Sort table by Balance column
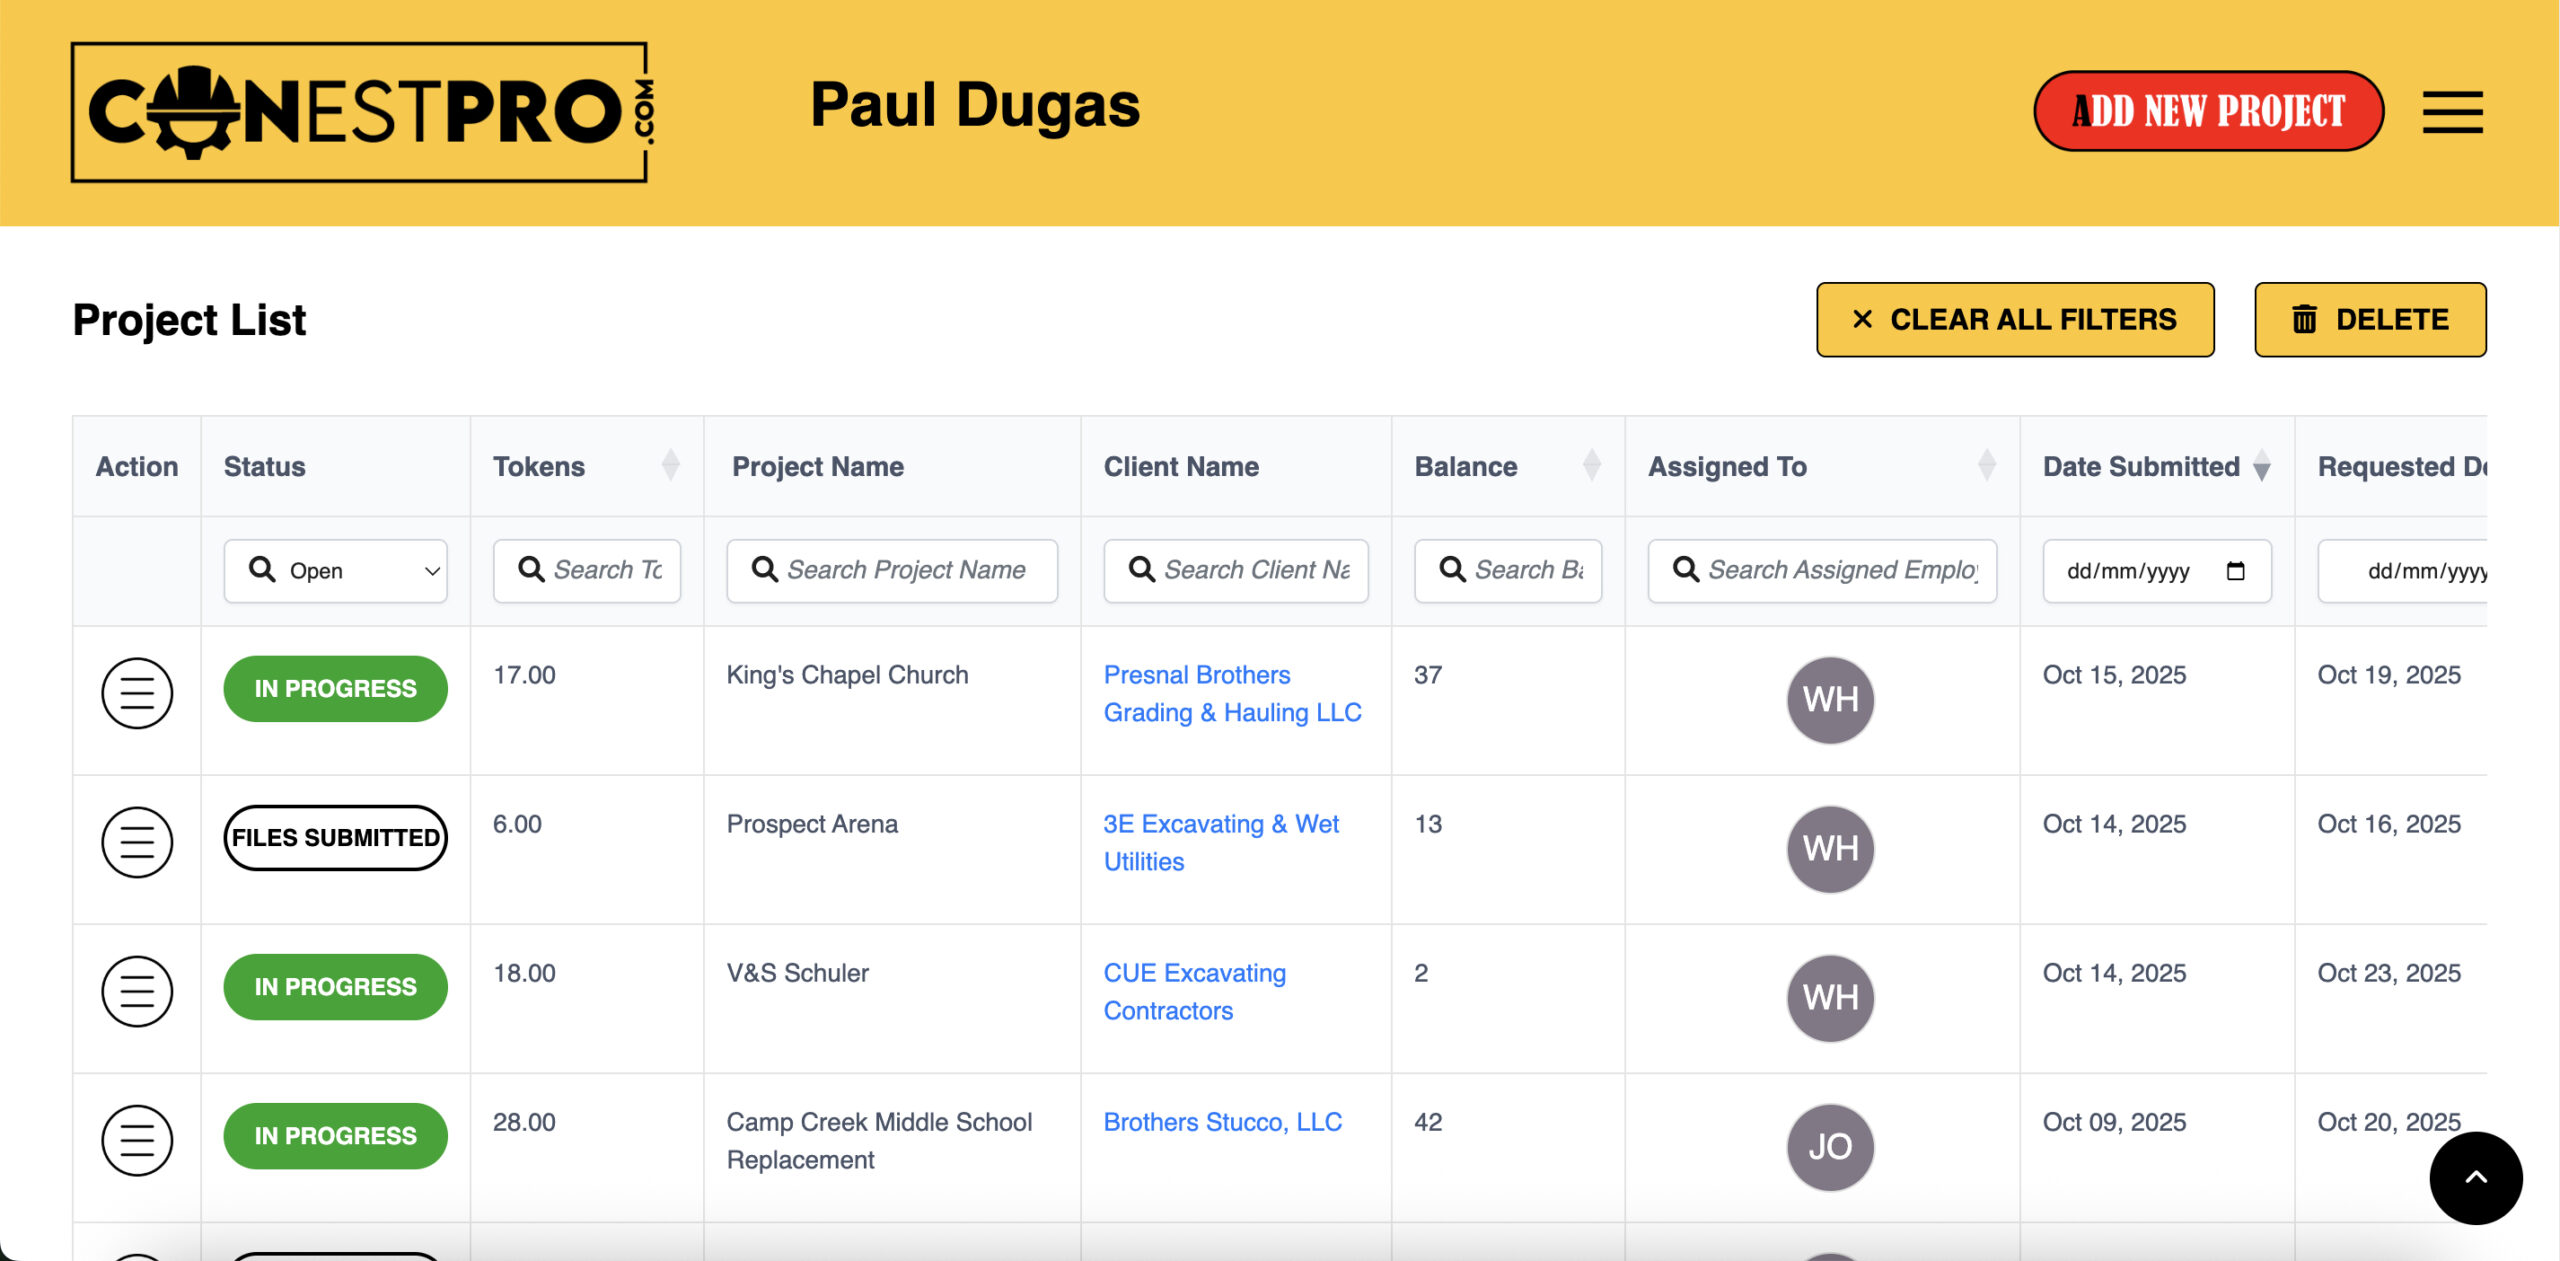2560x1261 pixels. click(x=1591, y=466)
